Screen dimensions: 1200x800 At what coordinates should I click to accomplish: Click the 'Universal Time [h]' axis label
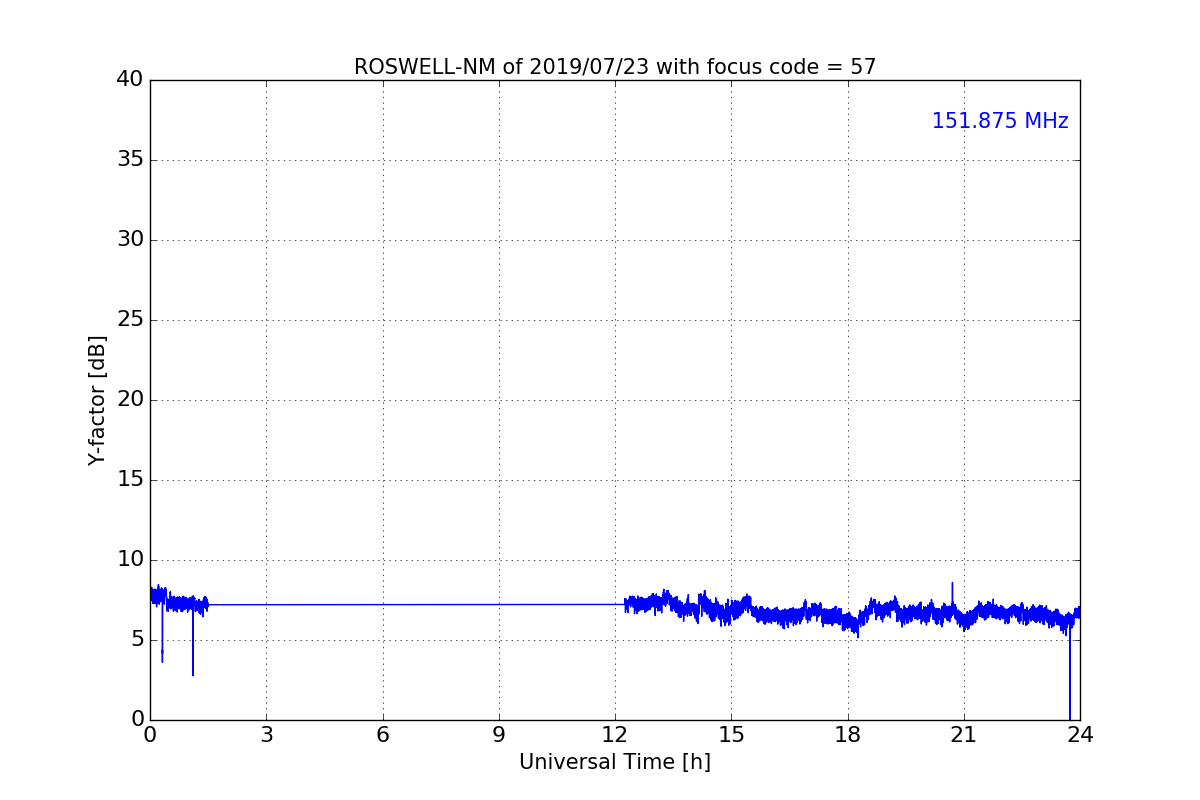(615, 762)
